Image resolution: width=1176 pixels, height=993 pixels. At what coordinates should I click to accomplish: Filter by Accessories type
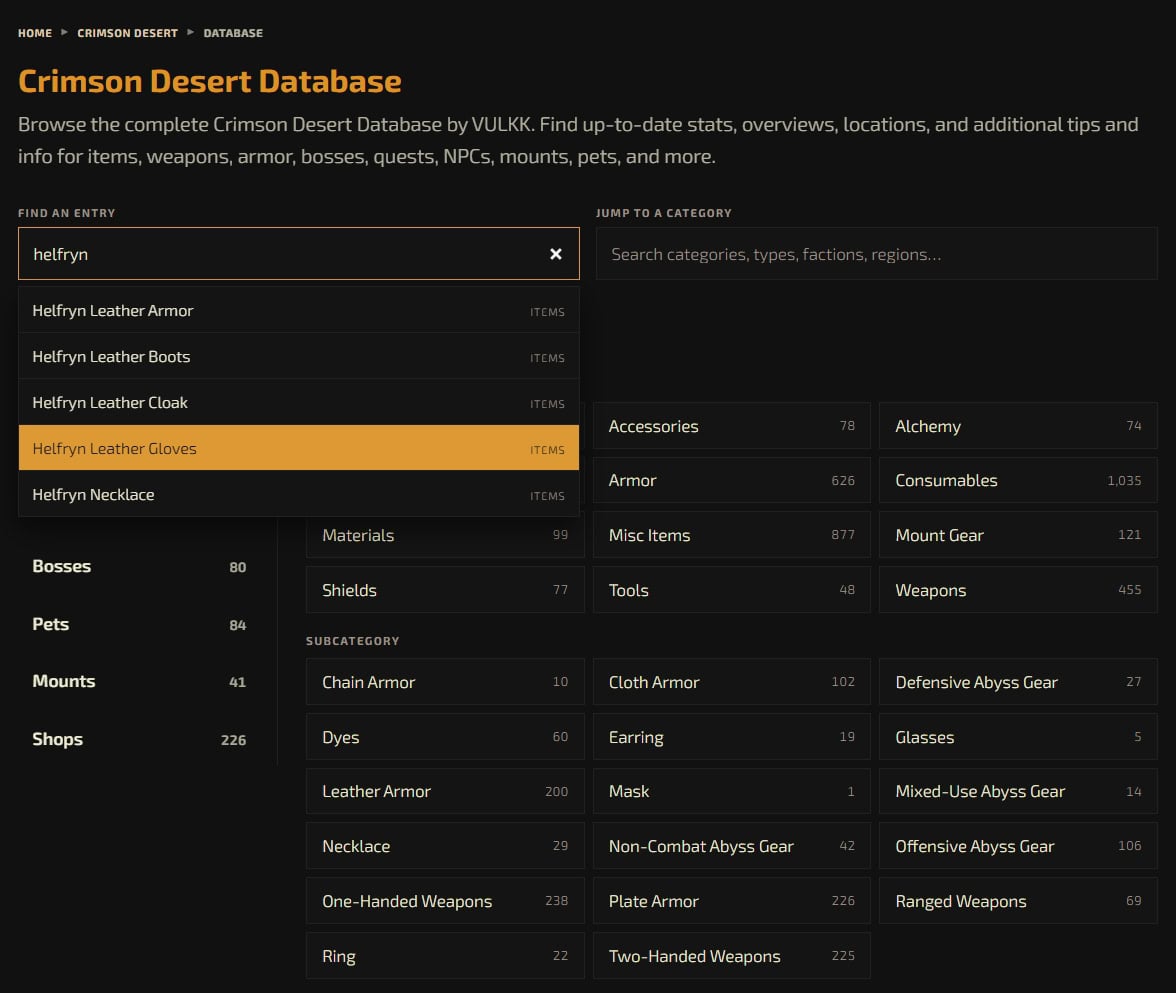coord(731,426)
